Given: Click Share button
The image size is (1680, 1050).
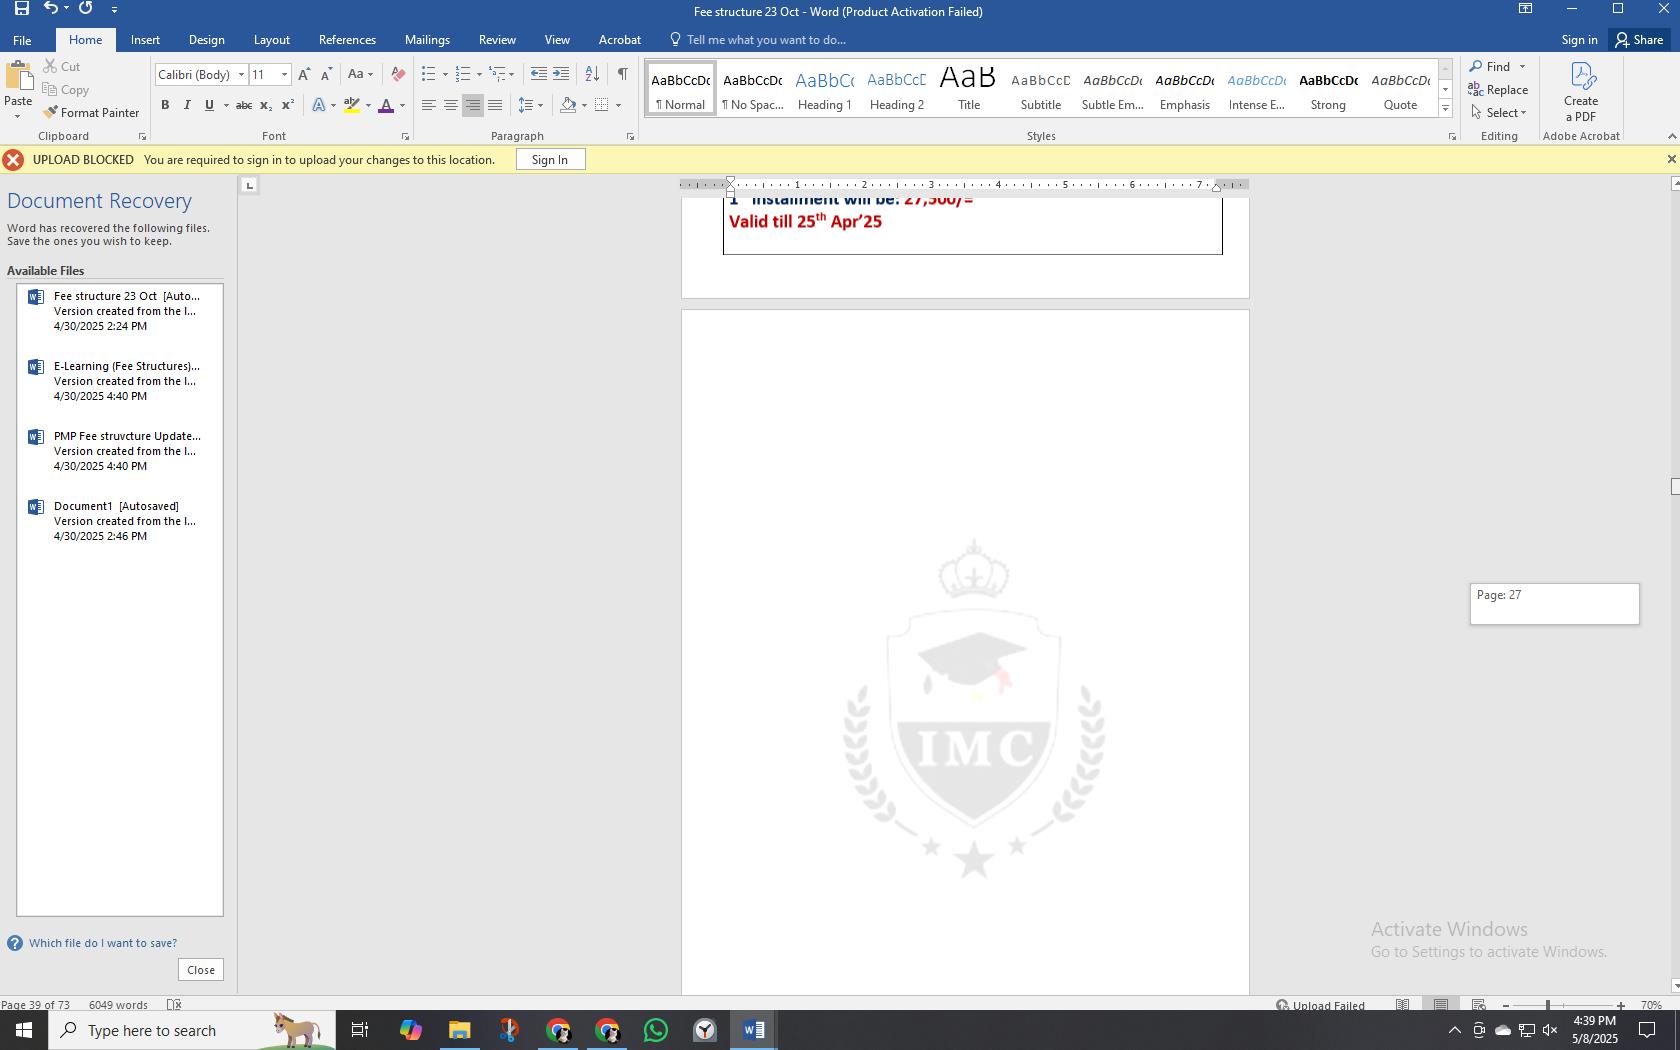Looking at the screenshot, I should click(1639, 40).
